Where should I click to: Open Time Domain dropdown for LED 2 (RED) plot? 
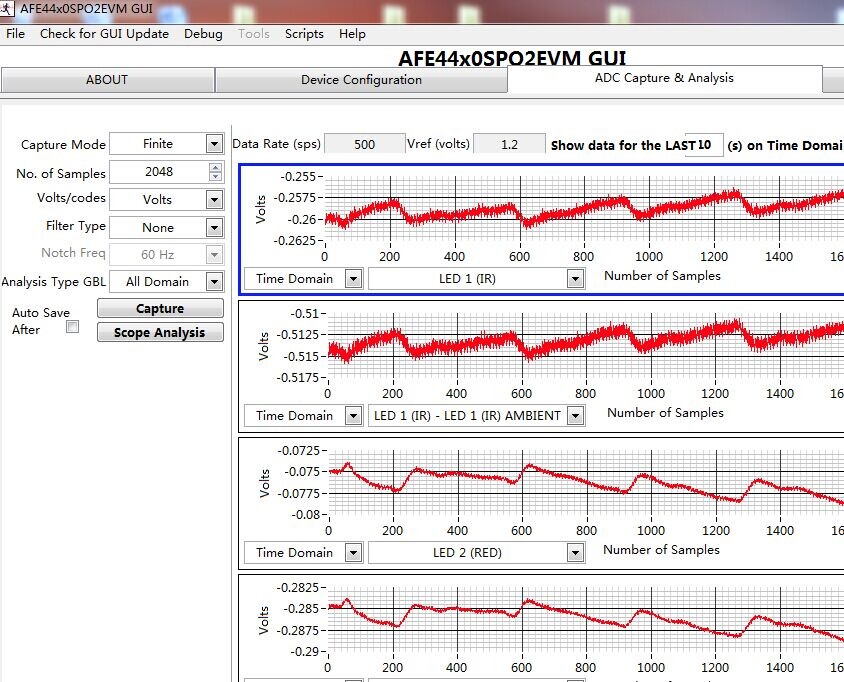point(353,553)
